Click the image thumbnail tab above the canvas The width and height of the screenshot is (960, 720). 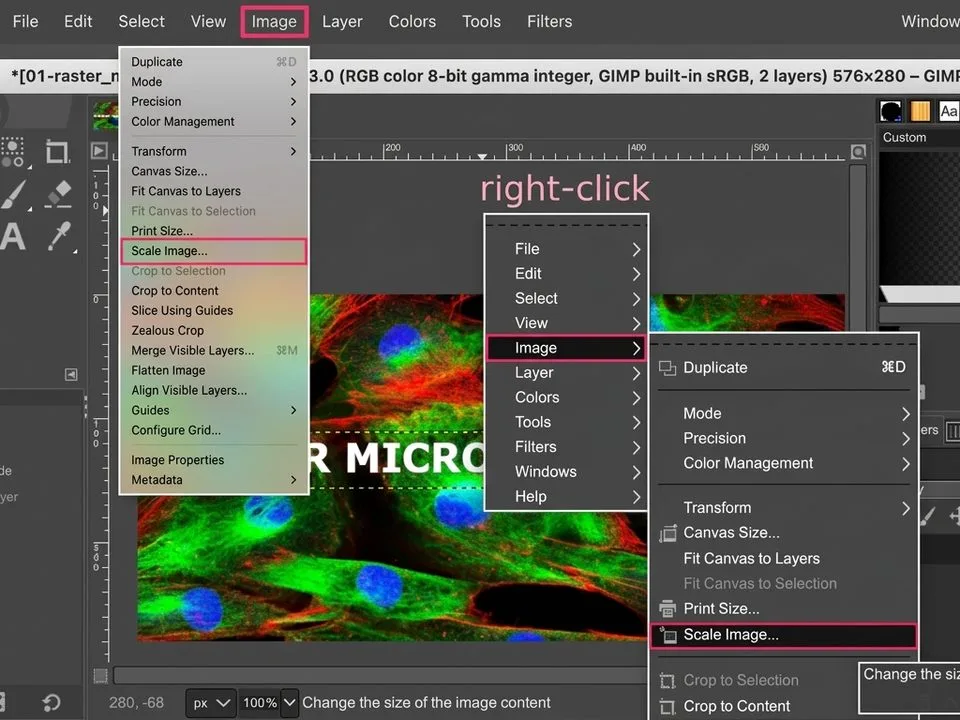pyautogui.click(x=105, y=115)
